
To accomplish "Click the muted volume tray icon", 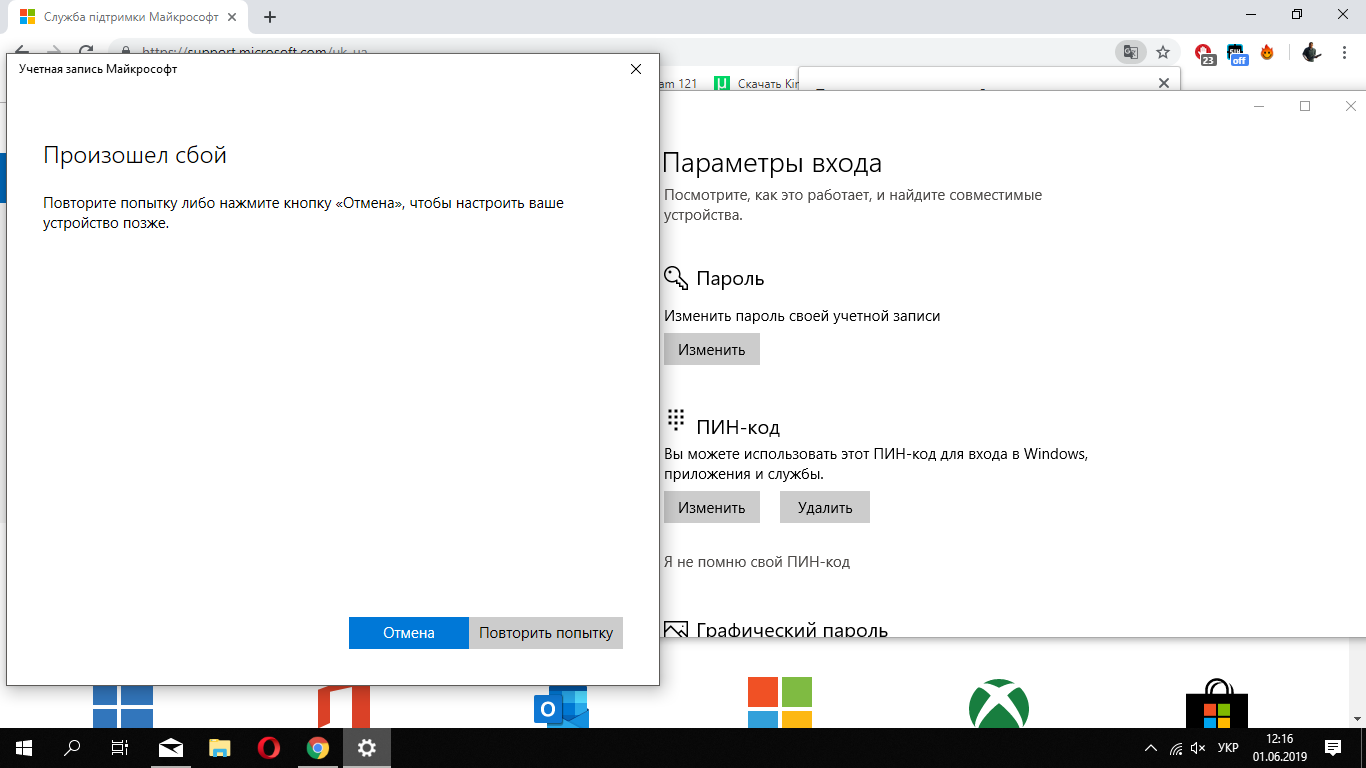I will 1199,748.
